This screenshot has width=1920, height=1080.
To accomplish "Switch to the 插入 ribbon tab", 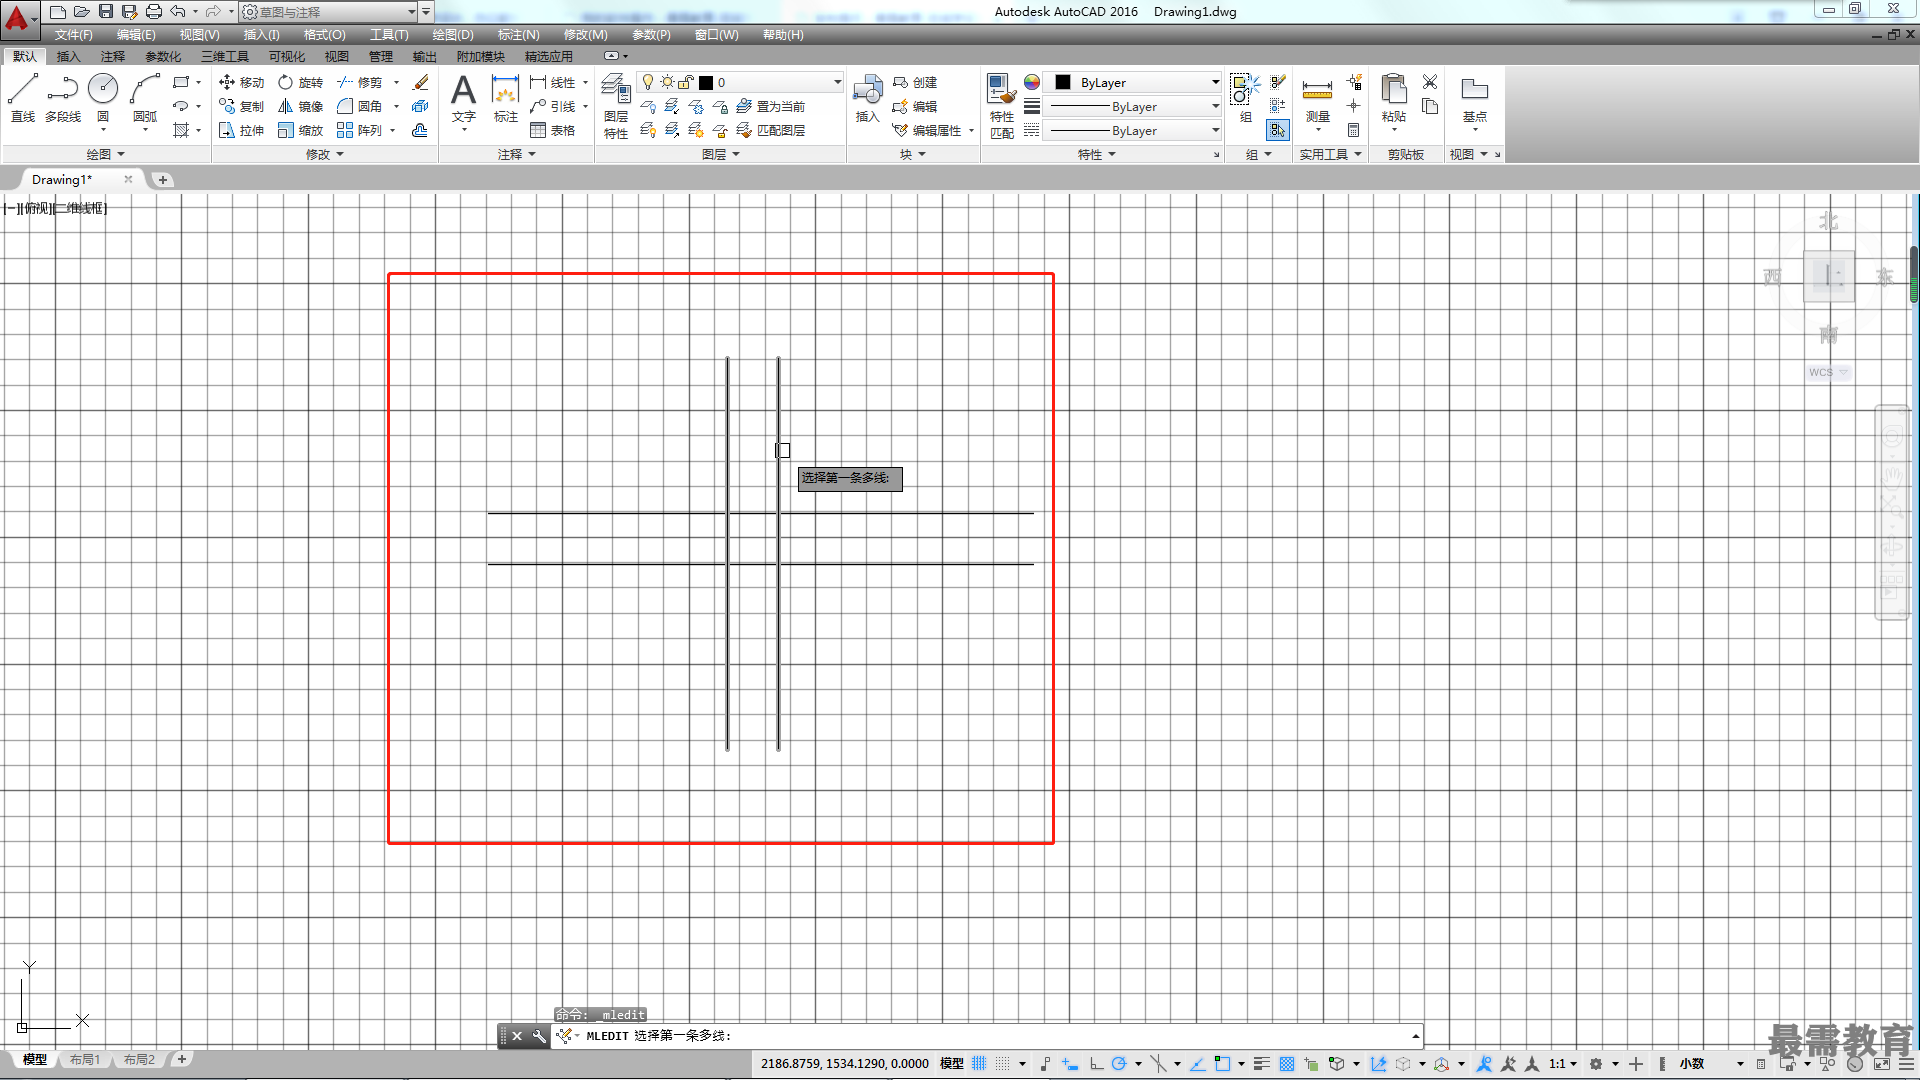I will (x=68, y=56).
